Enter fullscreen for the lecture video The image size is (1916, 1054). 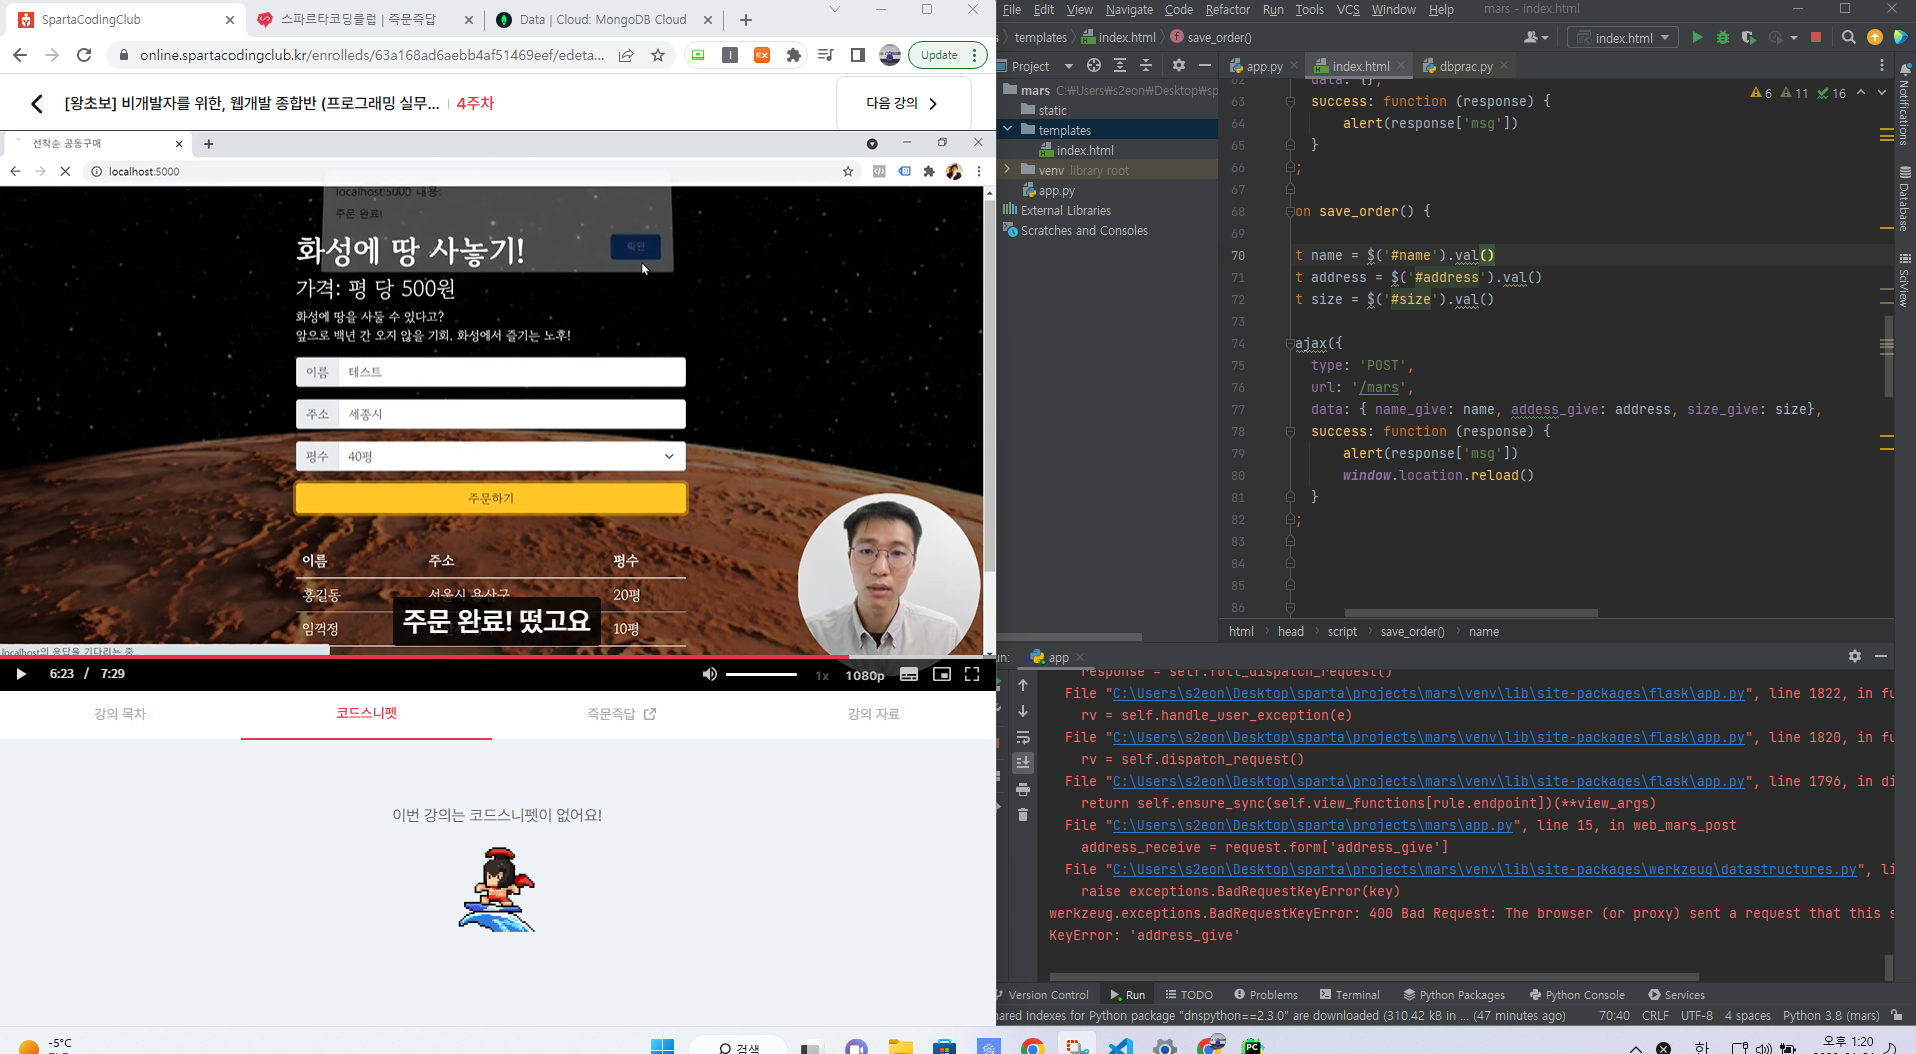point(972,674)
